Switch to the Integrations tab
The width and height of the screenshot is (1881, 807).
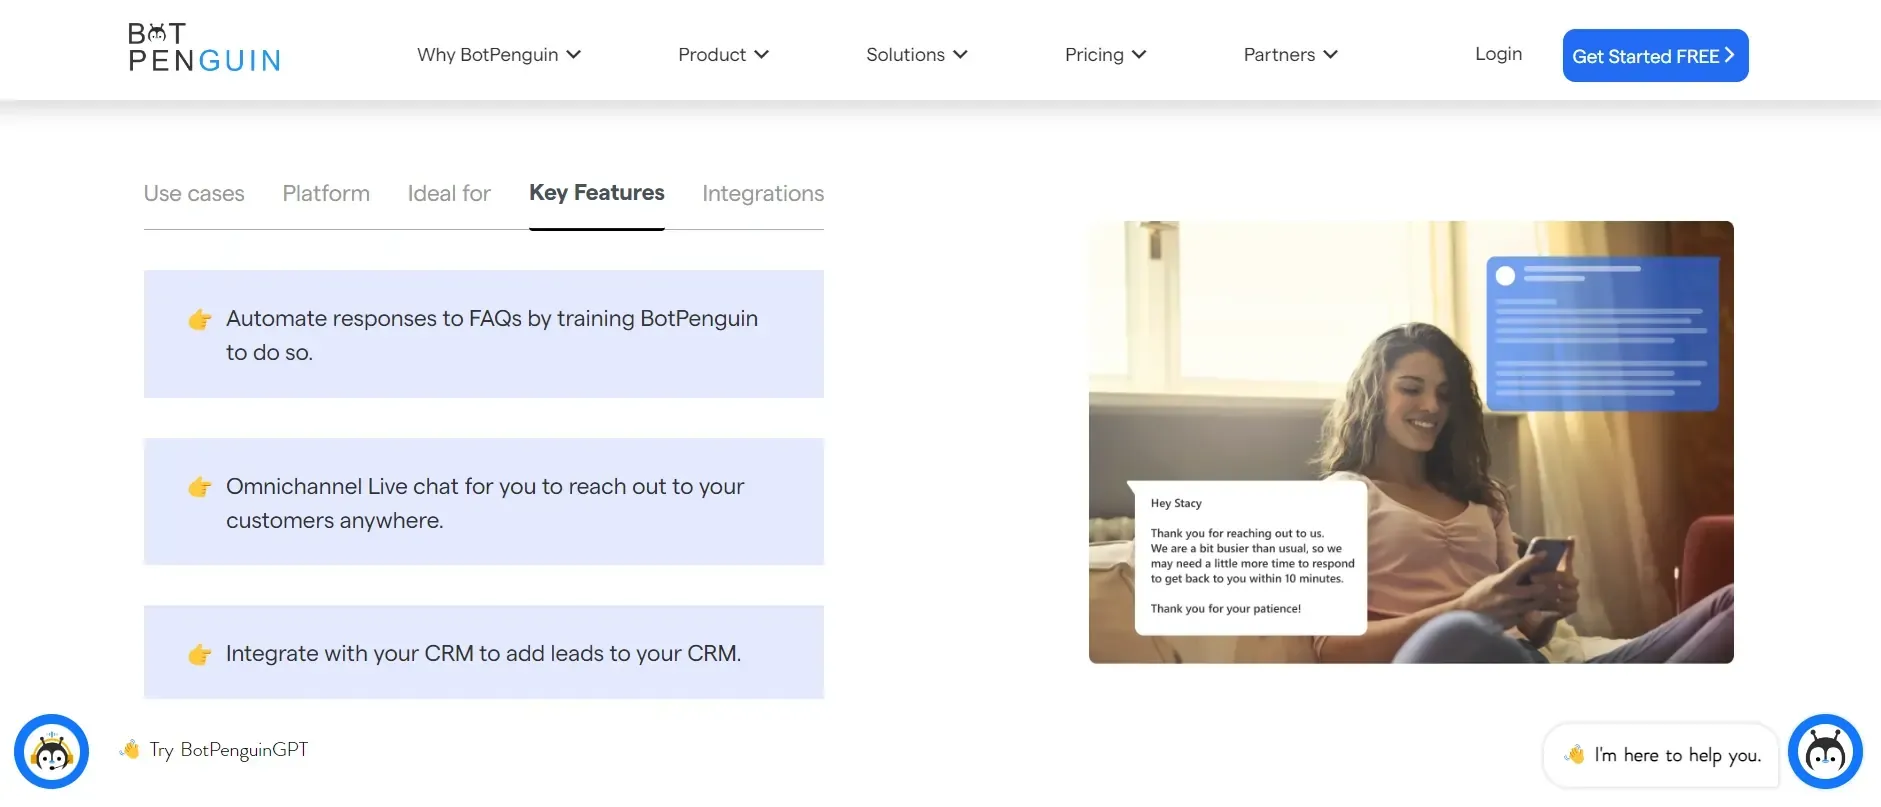pos(763,194)
